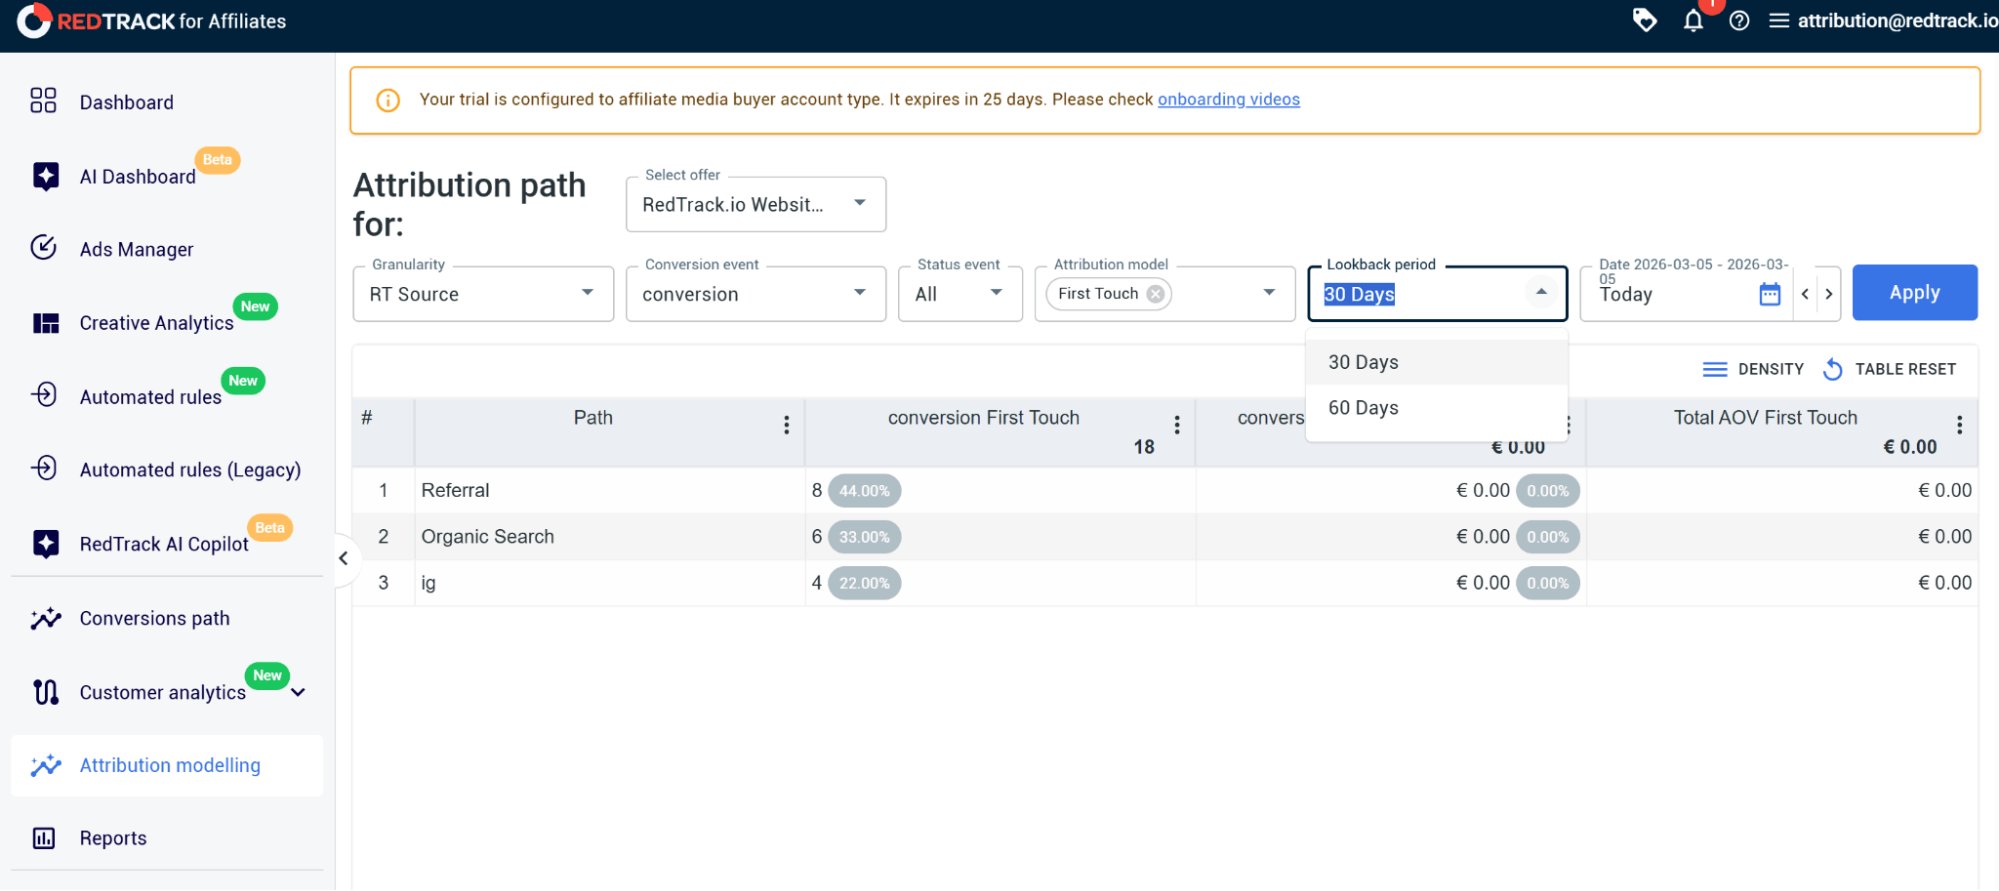Go to next date range arrow
The height and width of the screenshot is (891, 1999).
tap(1829, 294)
